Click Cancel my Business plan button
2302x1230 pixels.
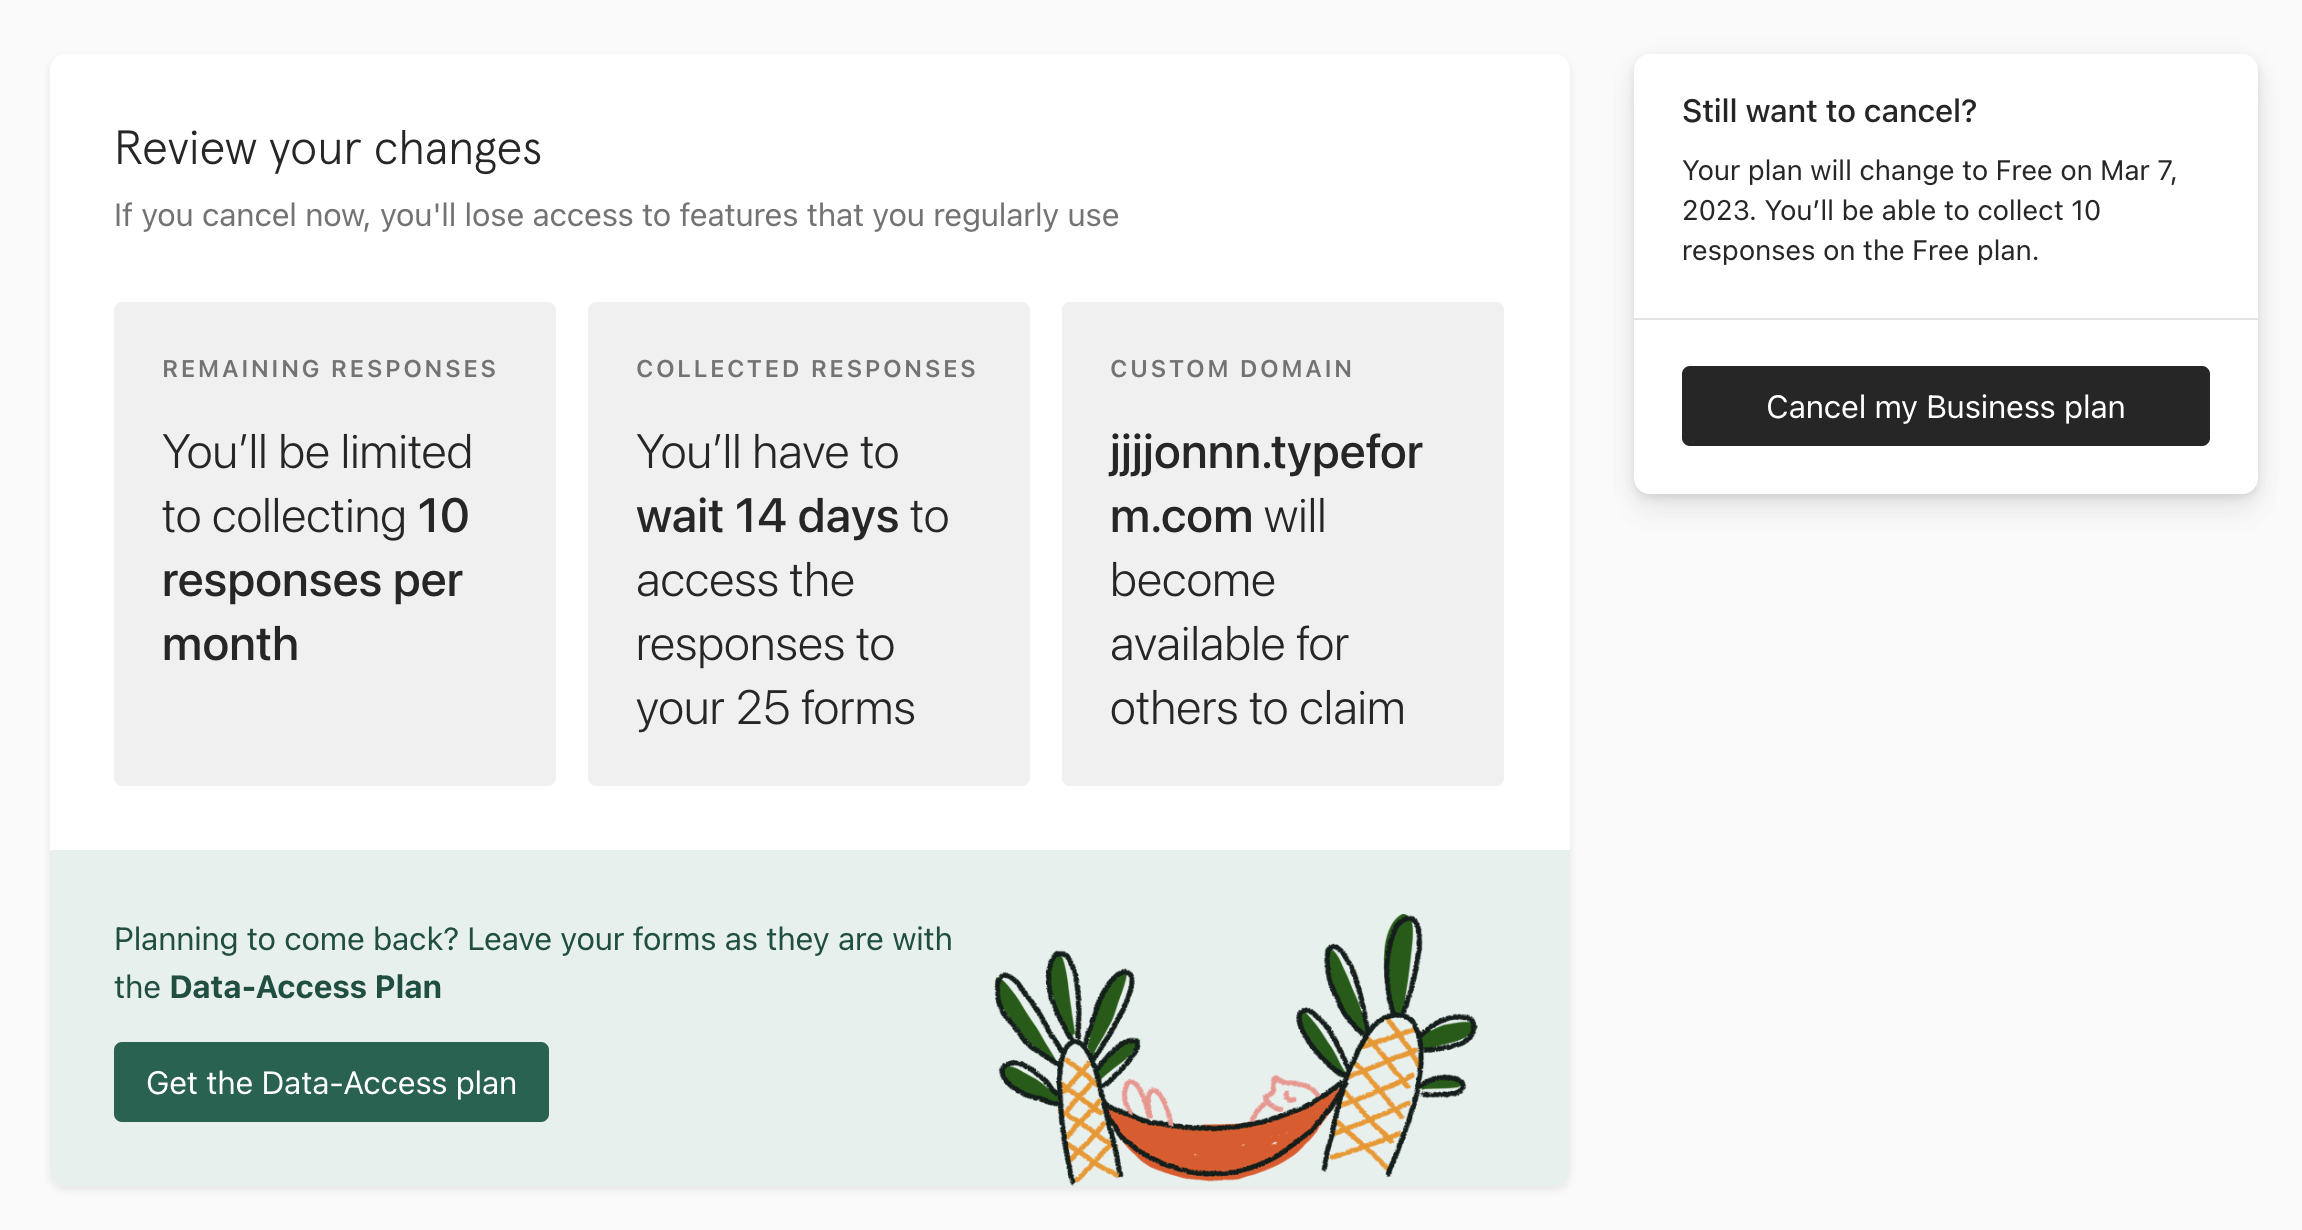[x=1945, y=406]
